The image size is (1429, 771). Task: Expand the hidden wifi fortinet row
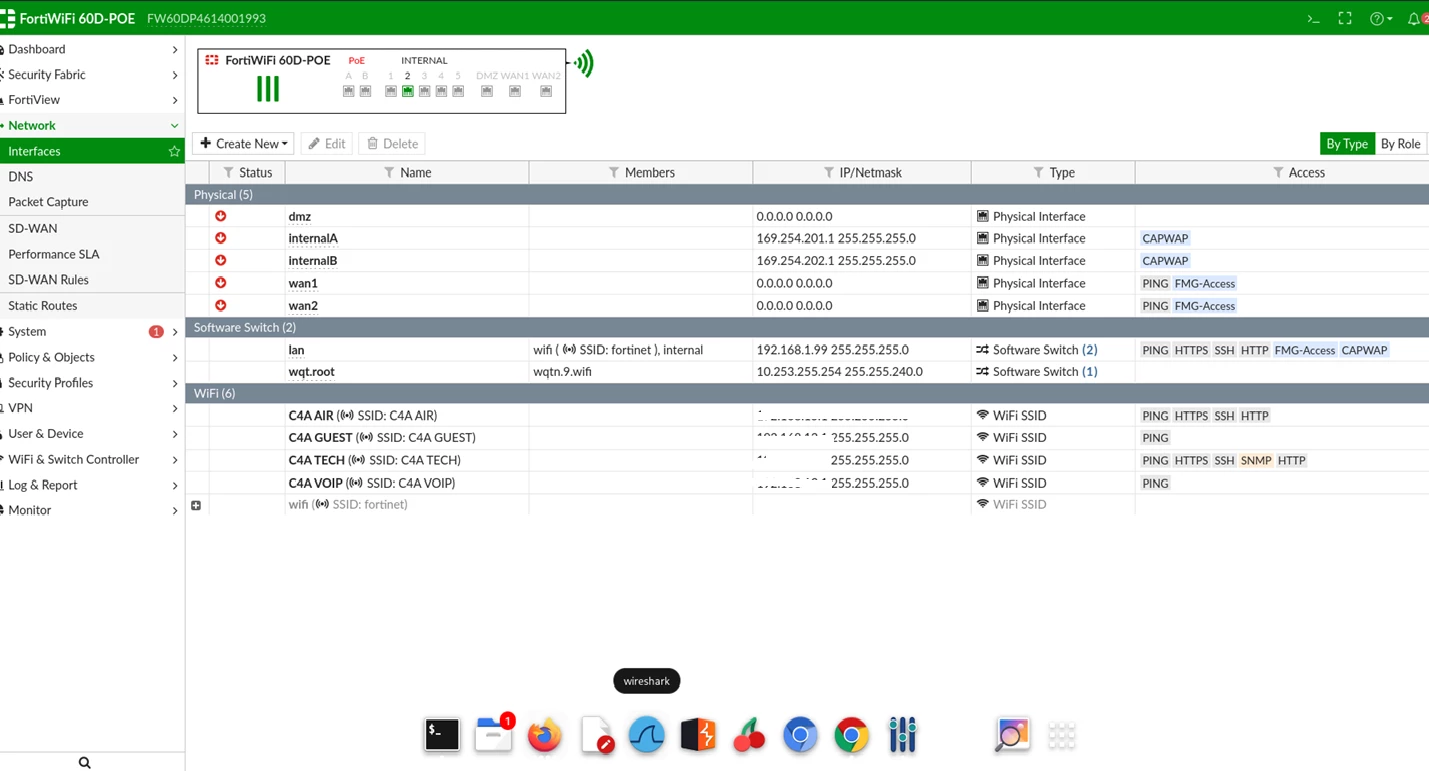196,505
